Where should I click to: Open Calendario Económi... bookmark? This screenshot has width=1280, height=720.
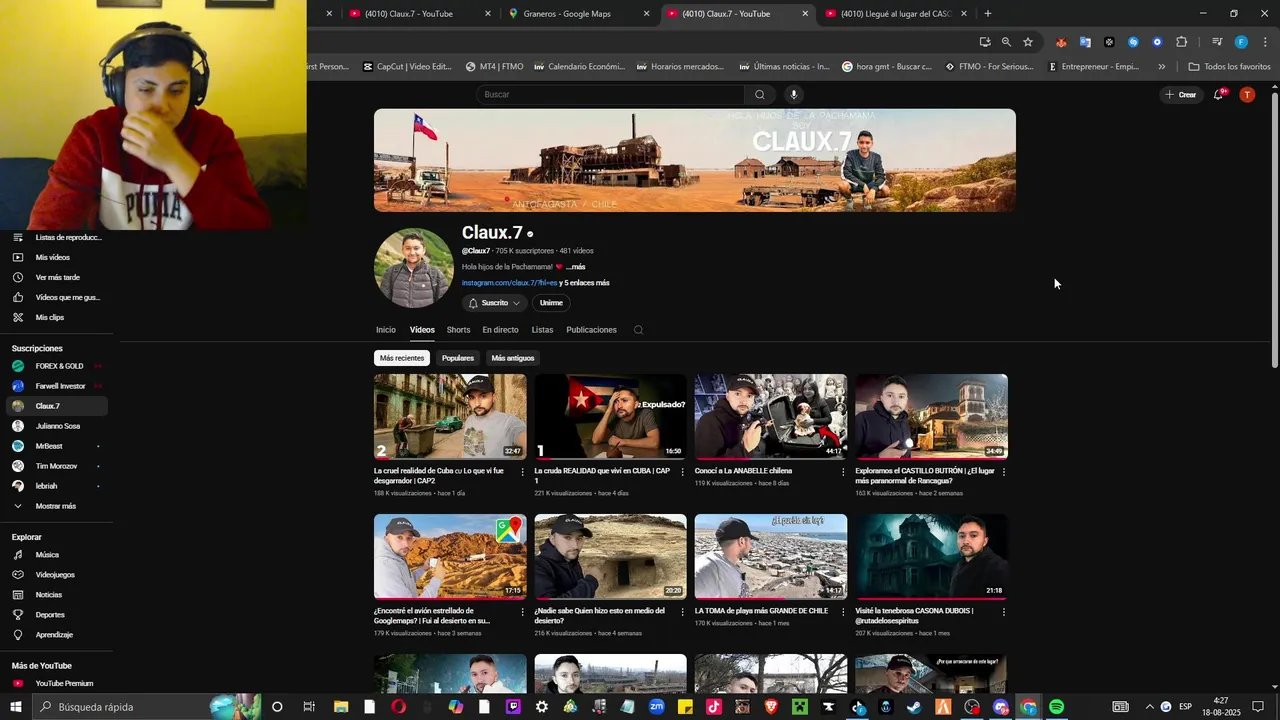[x=579, y=67]
